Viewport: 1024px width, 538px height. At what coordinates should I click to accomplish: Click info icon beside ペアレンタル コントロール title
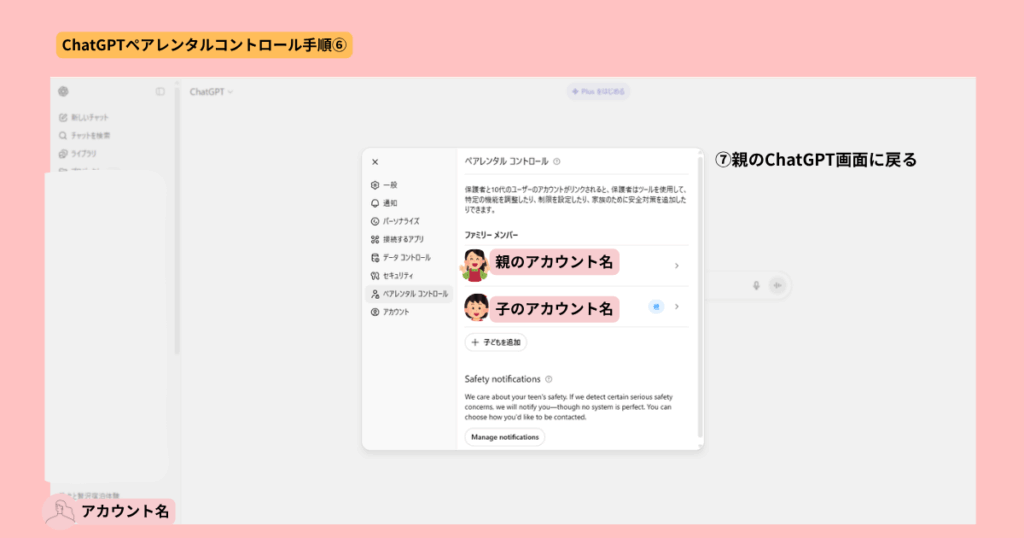(556, 161)
